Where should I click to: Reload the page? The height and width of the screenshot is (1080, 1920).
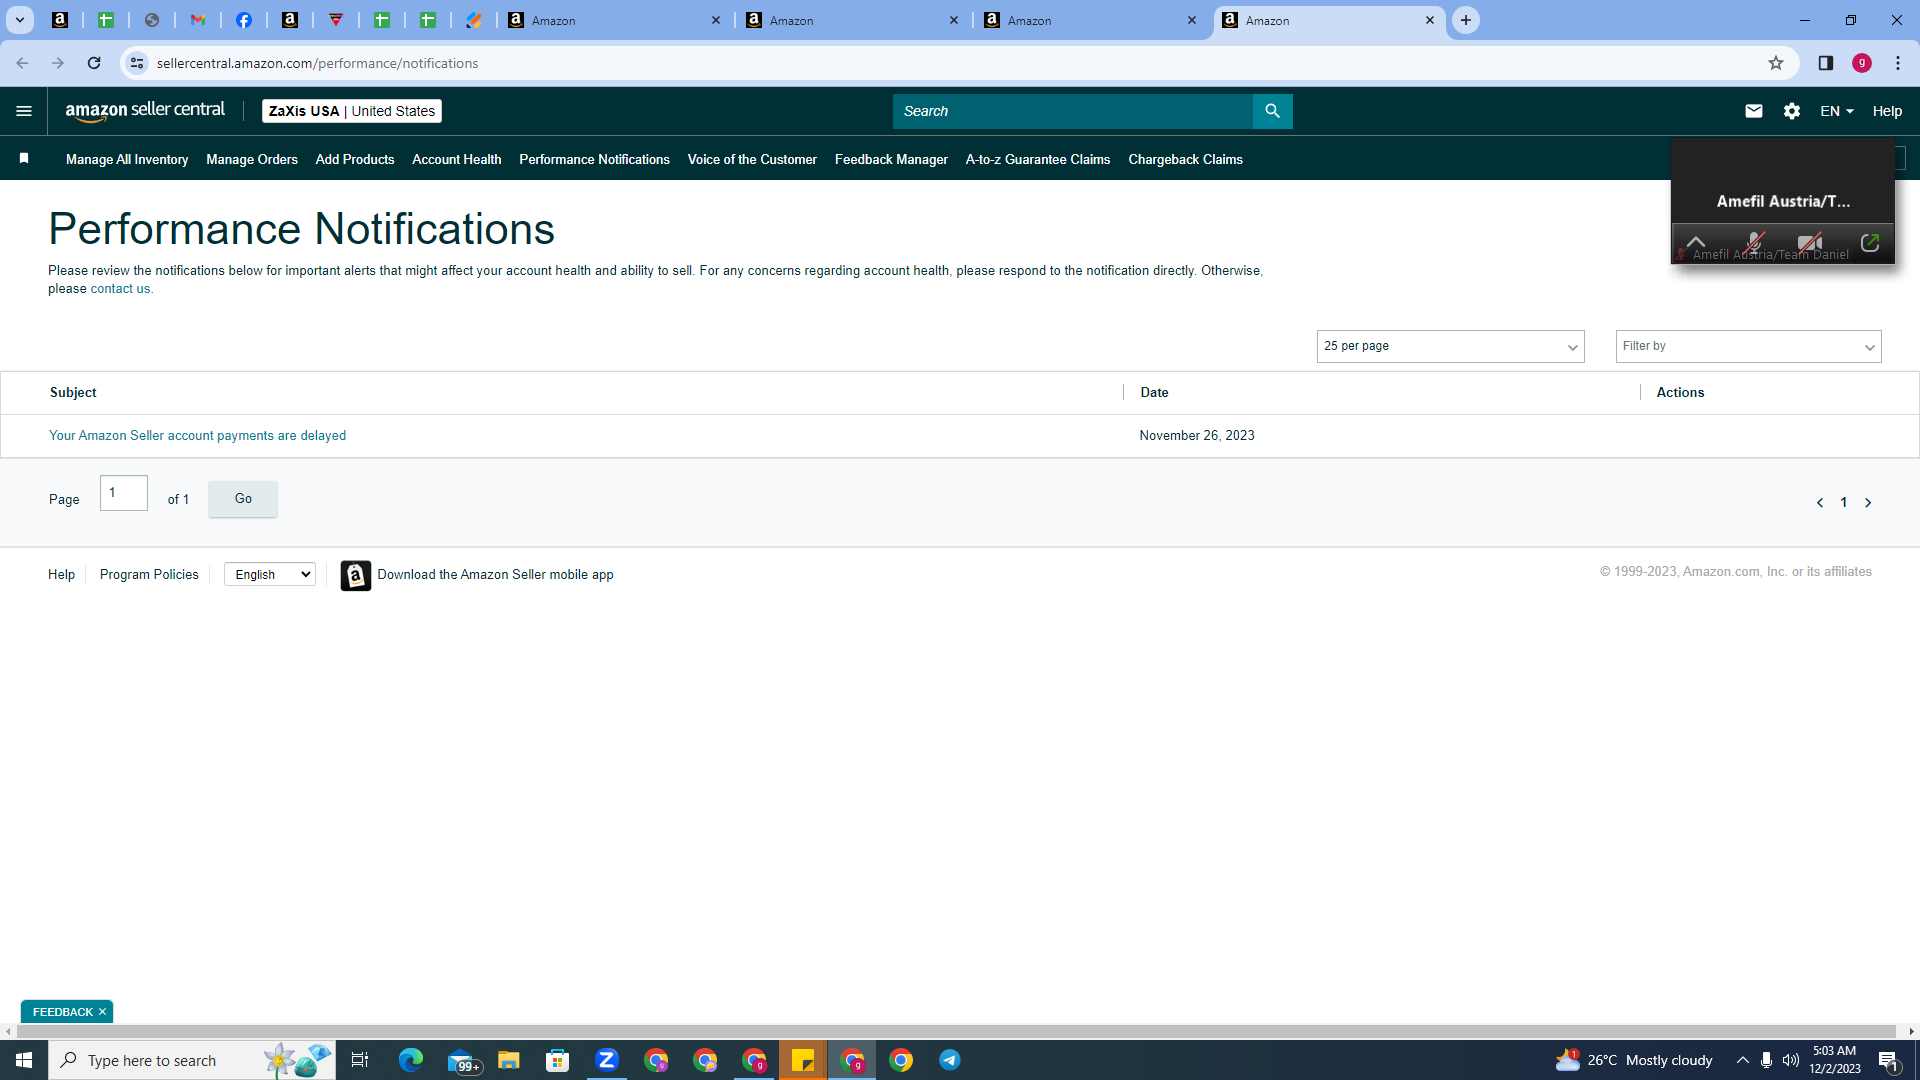pos(94,63)
